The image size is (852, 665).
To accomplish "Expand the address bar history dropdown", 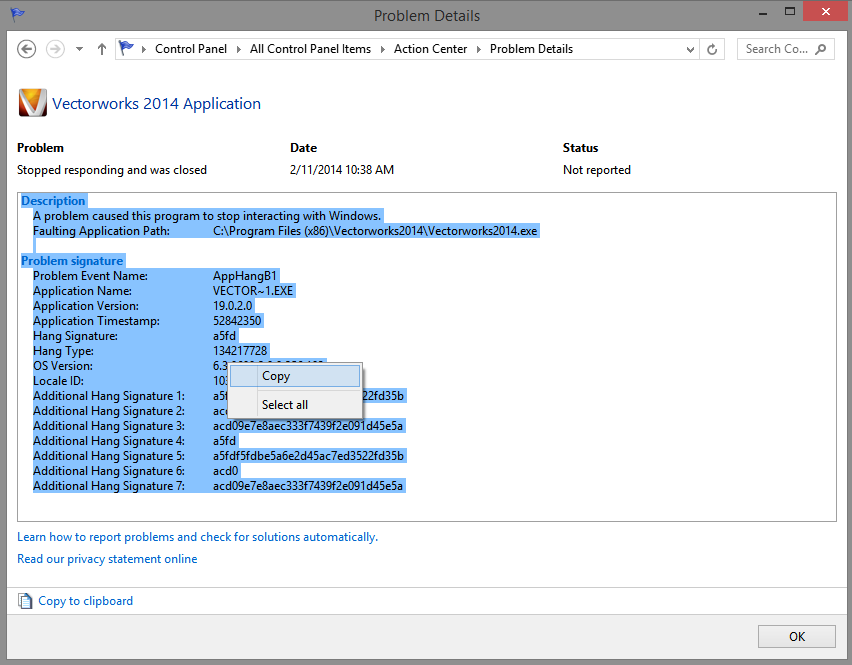I will 691,49.
